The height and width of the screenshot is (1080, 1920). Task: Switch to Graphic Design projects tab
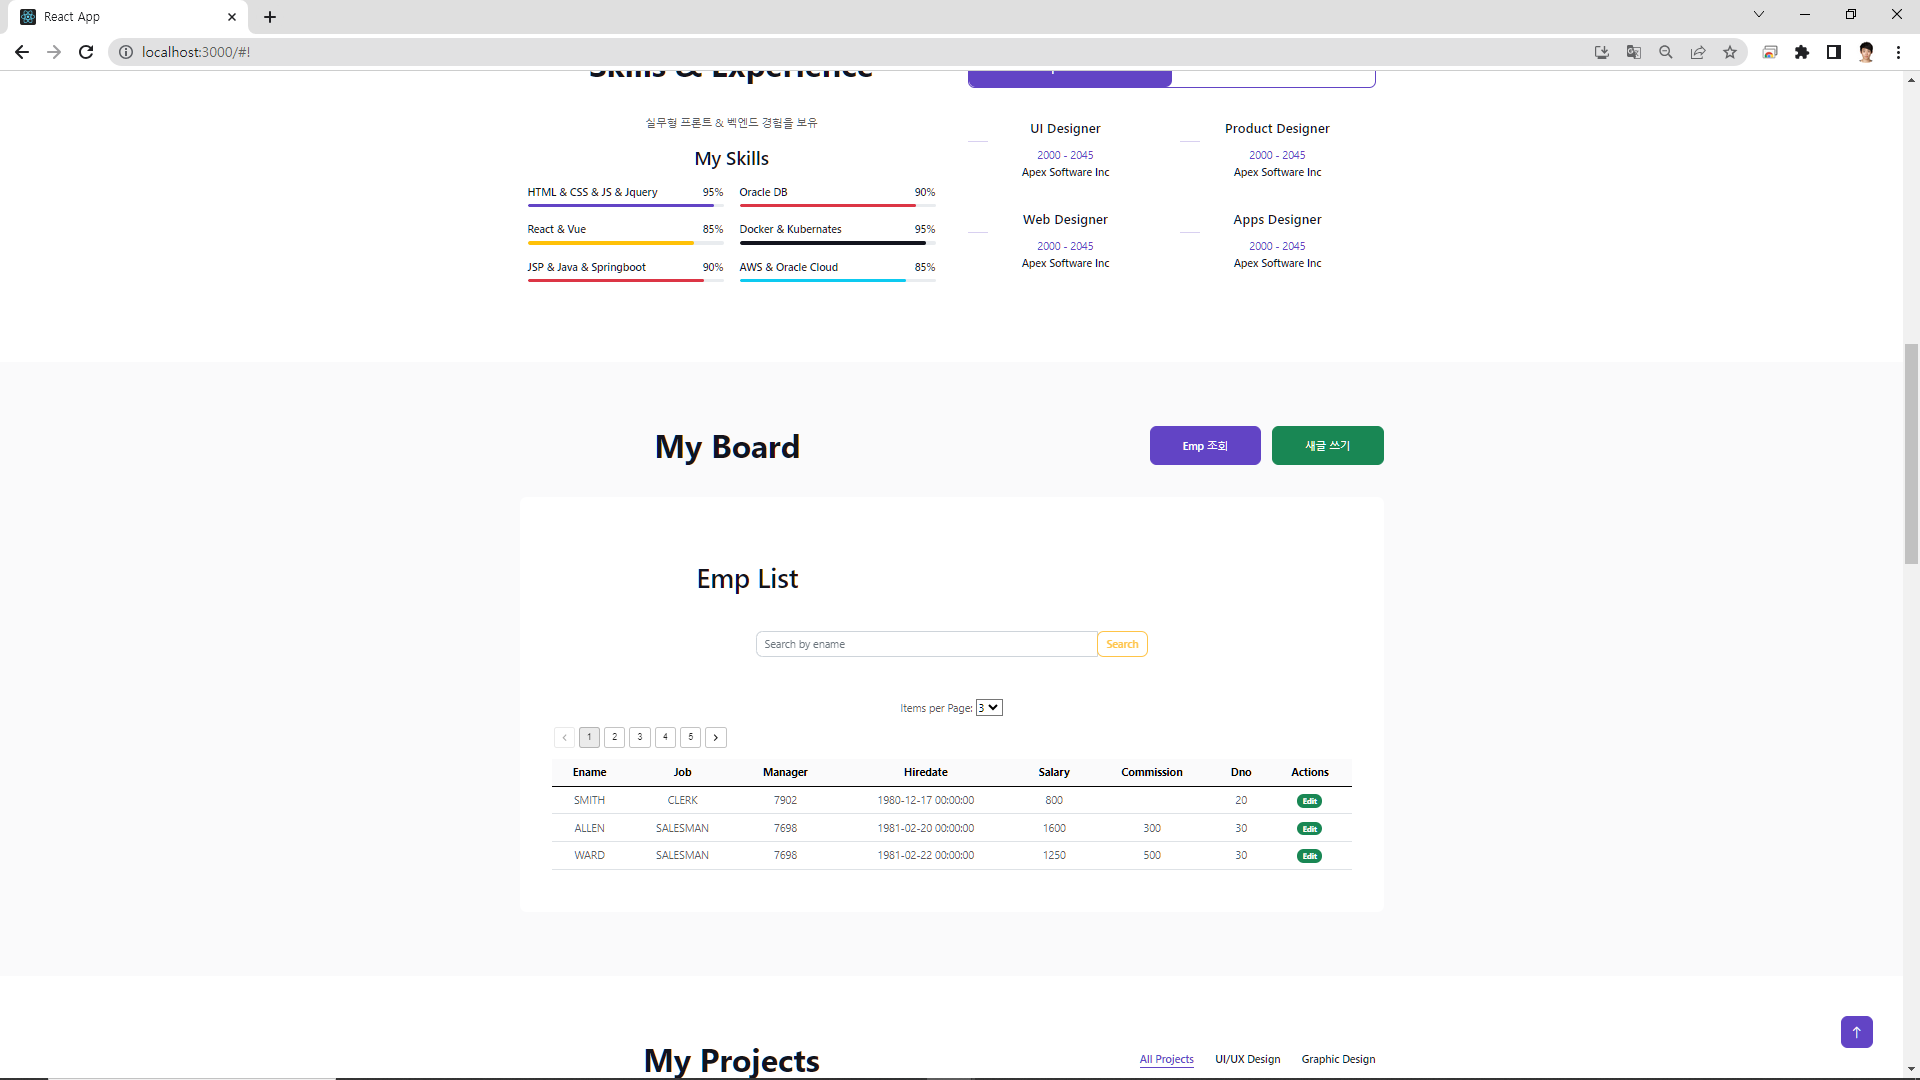(1338, 1059)
